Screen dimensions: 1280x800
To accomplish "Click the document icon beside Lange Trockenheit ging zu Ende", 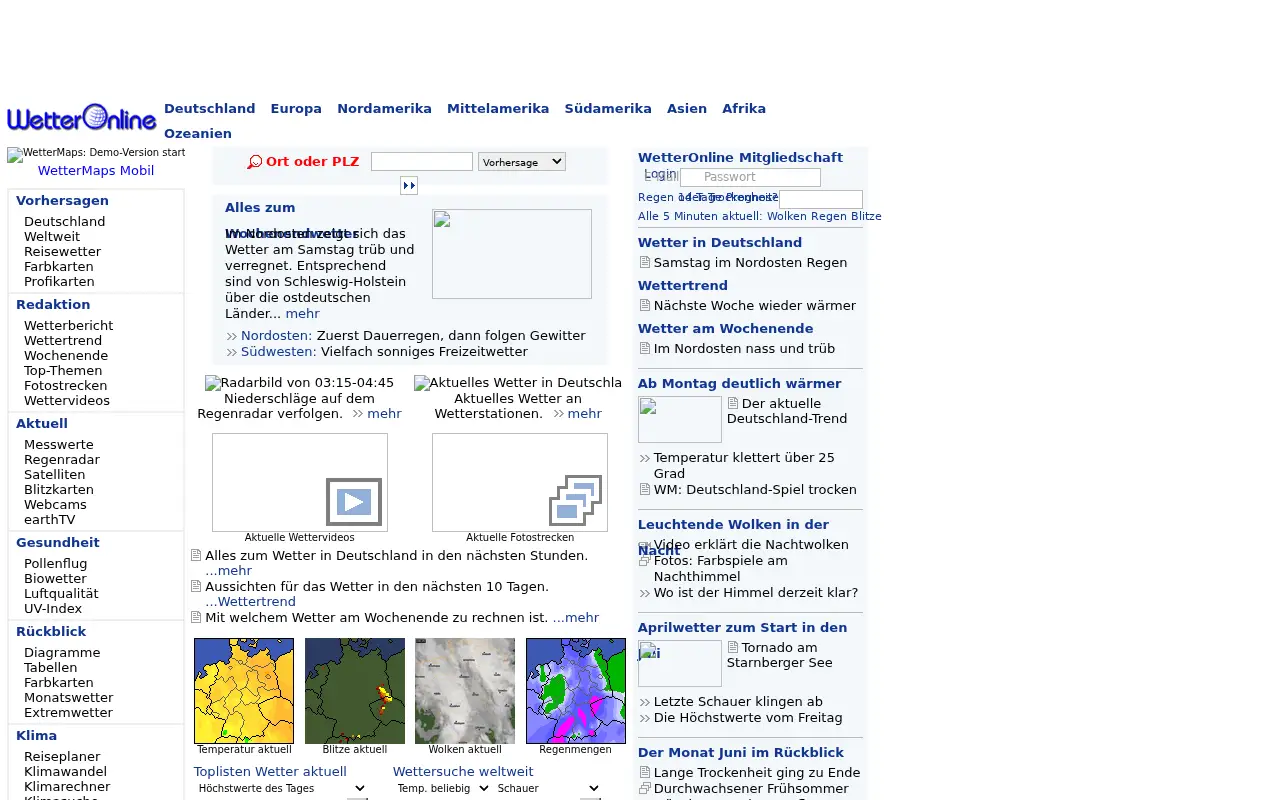I will click(x=645, y=773).
